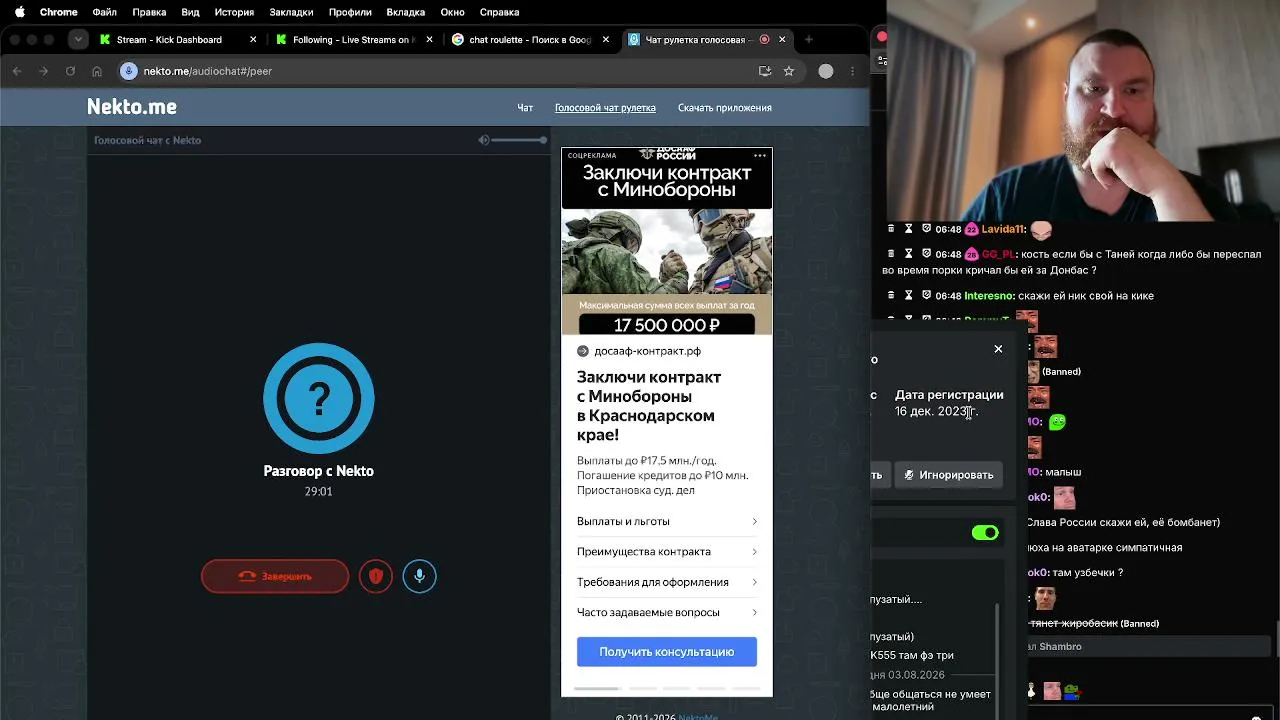Click the Chrome home icon
The width and height of the screenshot is (1280, 720).
pyautogui.click(x=97, y=71)
